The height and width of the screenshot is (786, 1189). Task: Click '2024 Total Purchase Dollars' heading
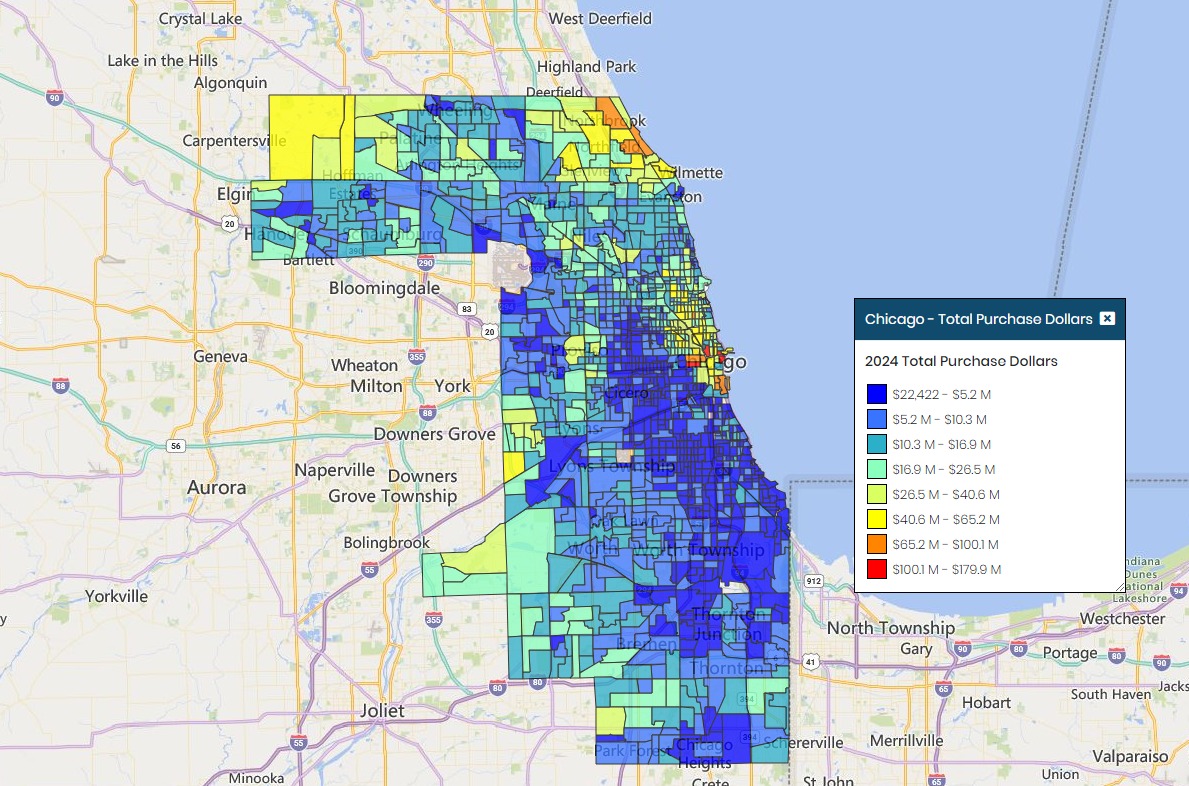(961, 362)
